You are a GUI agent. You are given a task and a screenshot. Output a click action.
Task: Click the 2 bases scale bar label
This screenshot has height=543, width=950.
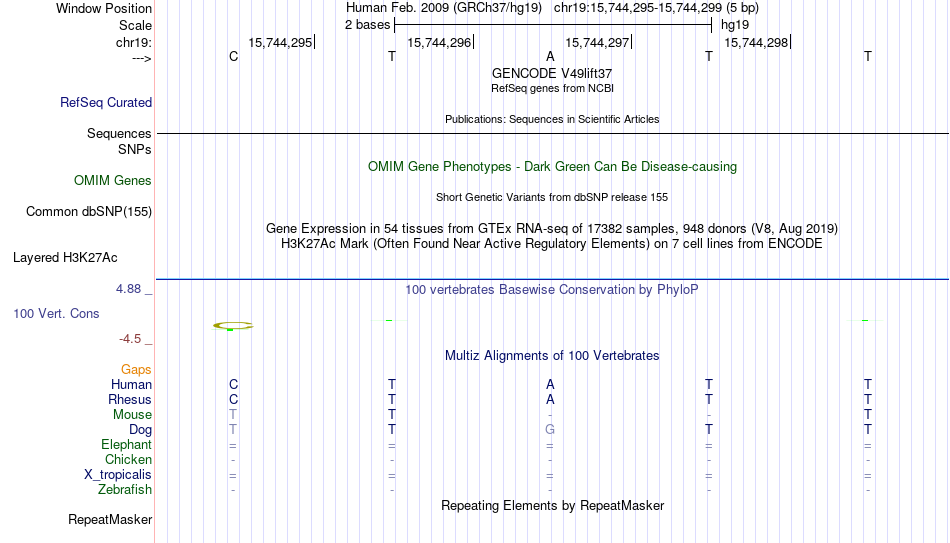click(368, 25)
